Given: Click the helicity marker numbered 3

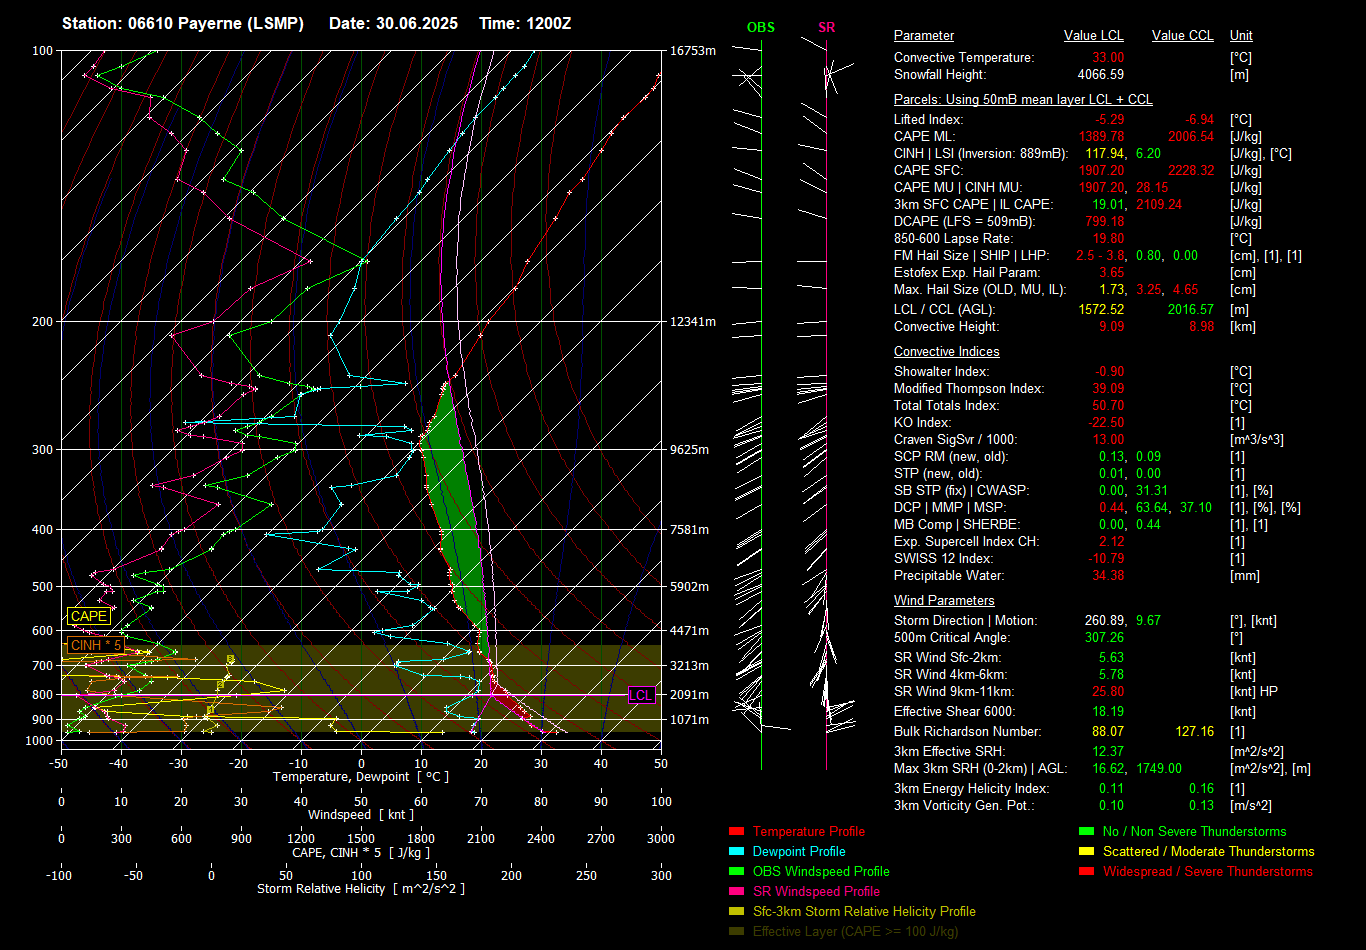Looking at the screenshot, I should 231,659.
